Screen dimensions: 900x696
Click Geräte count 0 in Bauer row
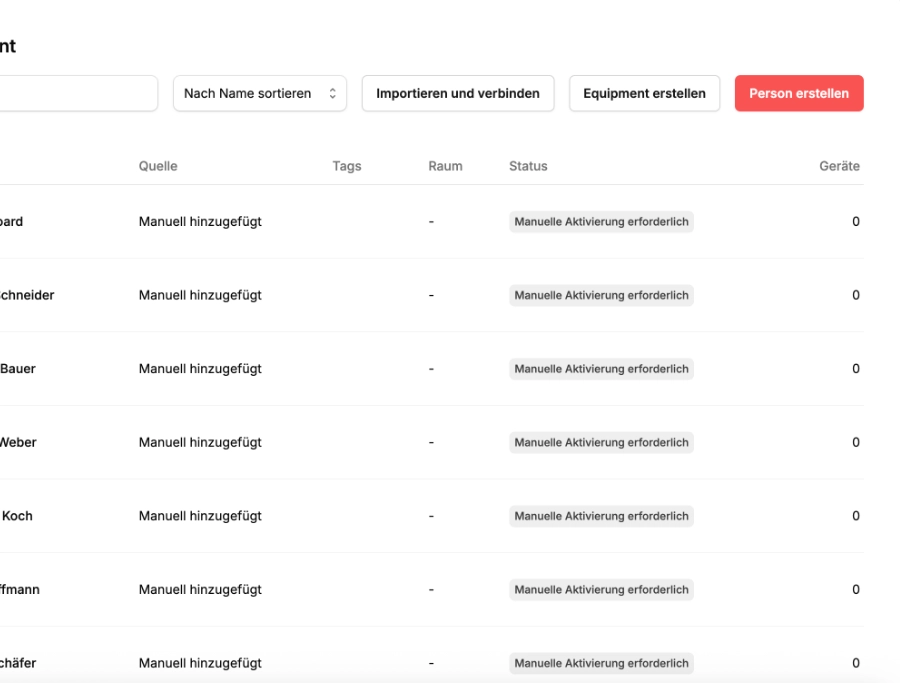[x=856, y=369]
